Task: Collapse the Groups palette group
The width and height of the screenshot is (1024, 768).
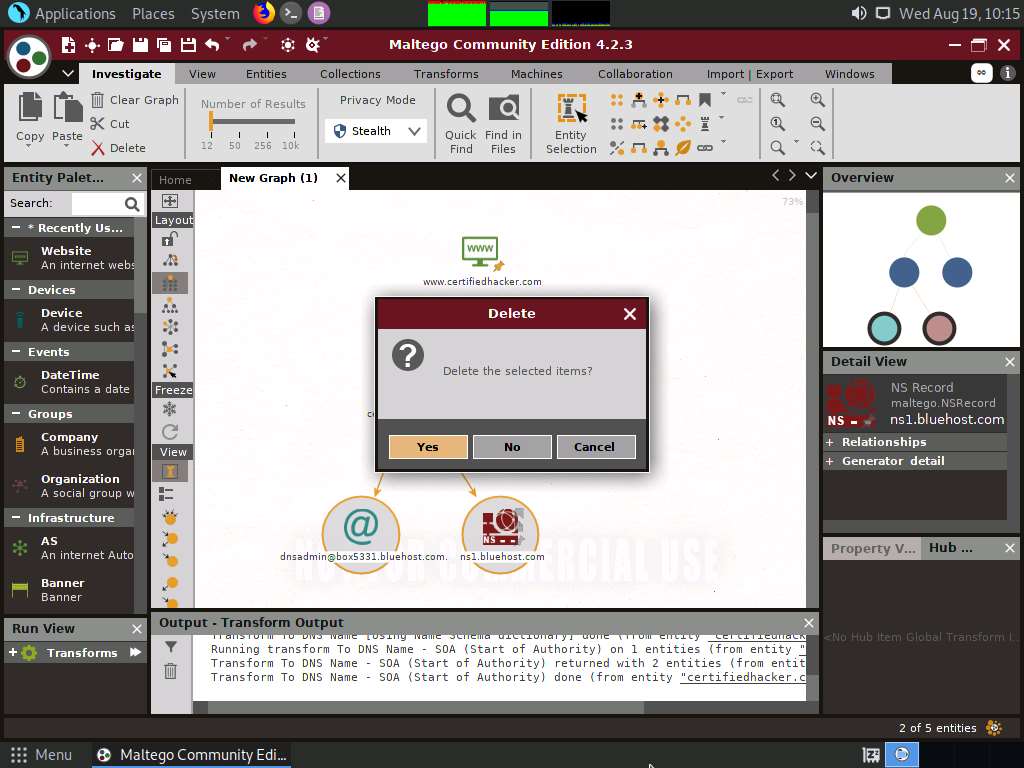Action: click(16, 414)
